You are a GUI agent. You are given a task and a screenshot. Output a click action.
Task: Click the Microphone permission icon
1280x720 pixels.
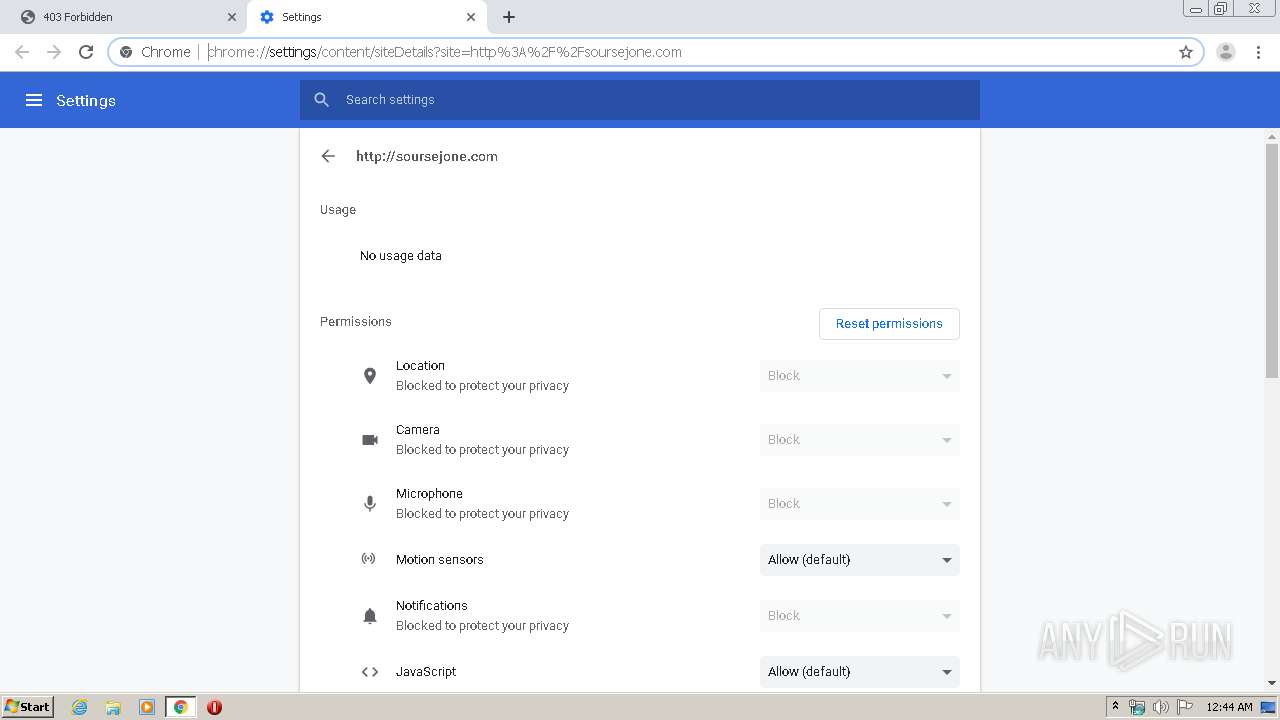point(370,504)
